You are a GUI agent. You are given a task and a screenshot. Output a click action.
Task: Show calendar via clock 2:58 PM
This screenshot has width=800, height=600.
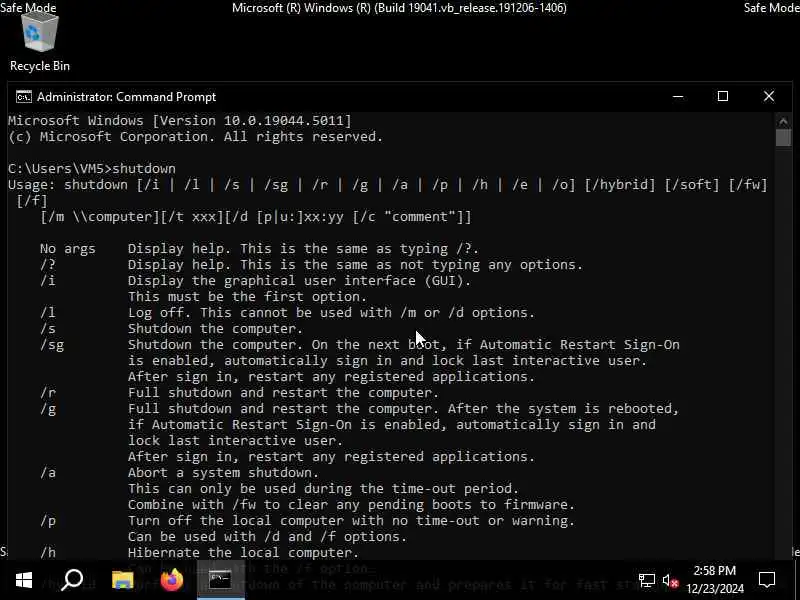[x=715, y=580]
